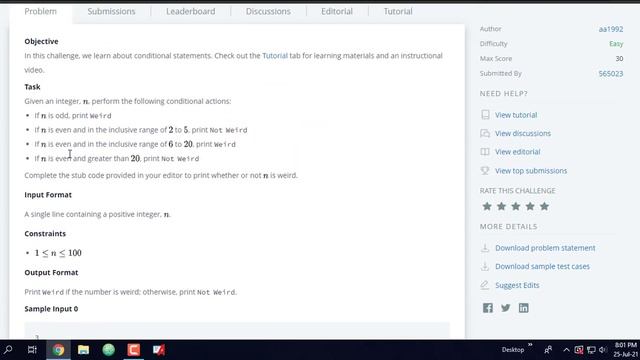The image size is (640, 360).
Task: Click the 565023 submitted-by count
Action: (x=611, y=73)
